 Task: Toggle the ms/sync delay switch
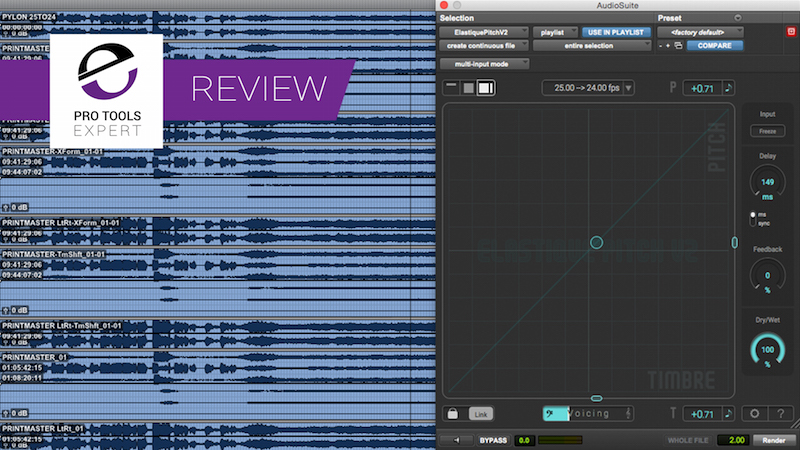753,219
